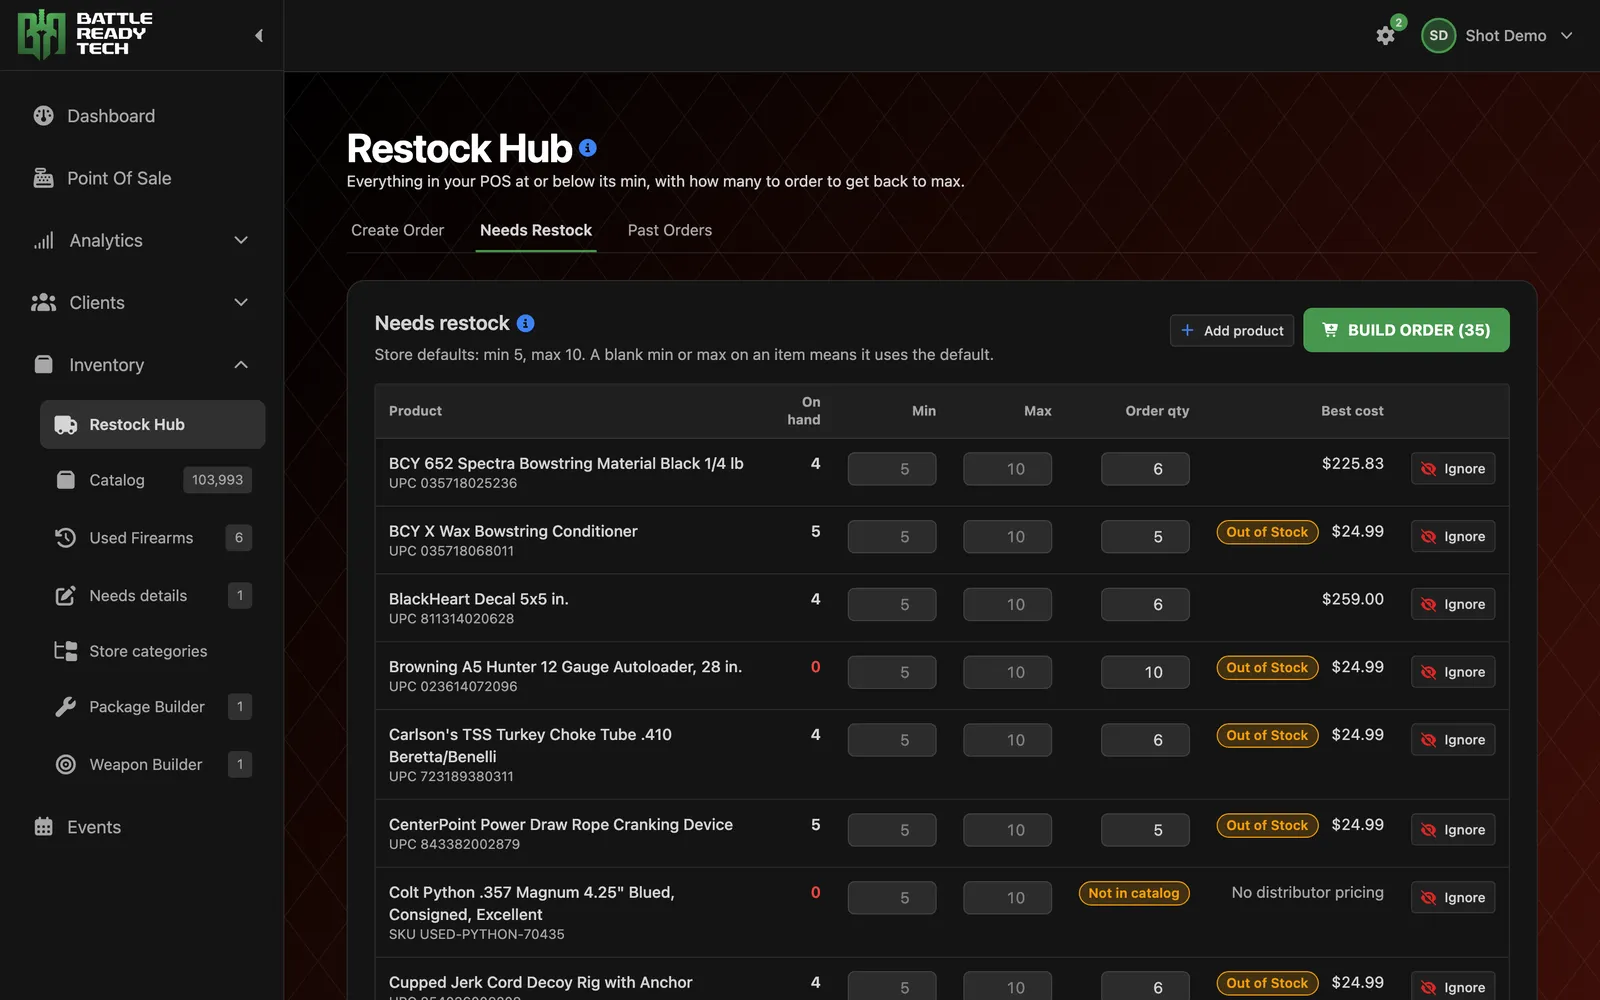Viewport: 1600px width, 1000px height.
Task: Click the $259.00 best cost value
Action: click(x=1353, y=599)
